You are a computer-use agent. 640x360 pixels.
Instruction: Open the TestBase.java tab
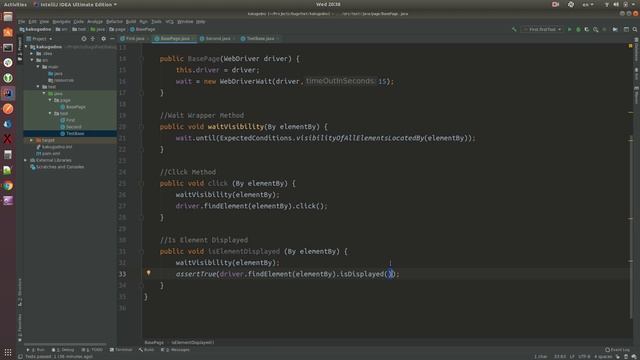click(x=260, y=38)
